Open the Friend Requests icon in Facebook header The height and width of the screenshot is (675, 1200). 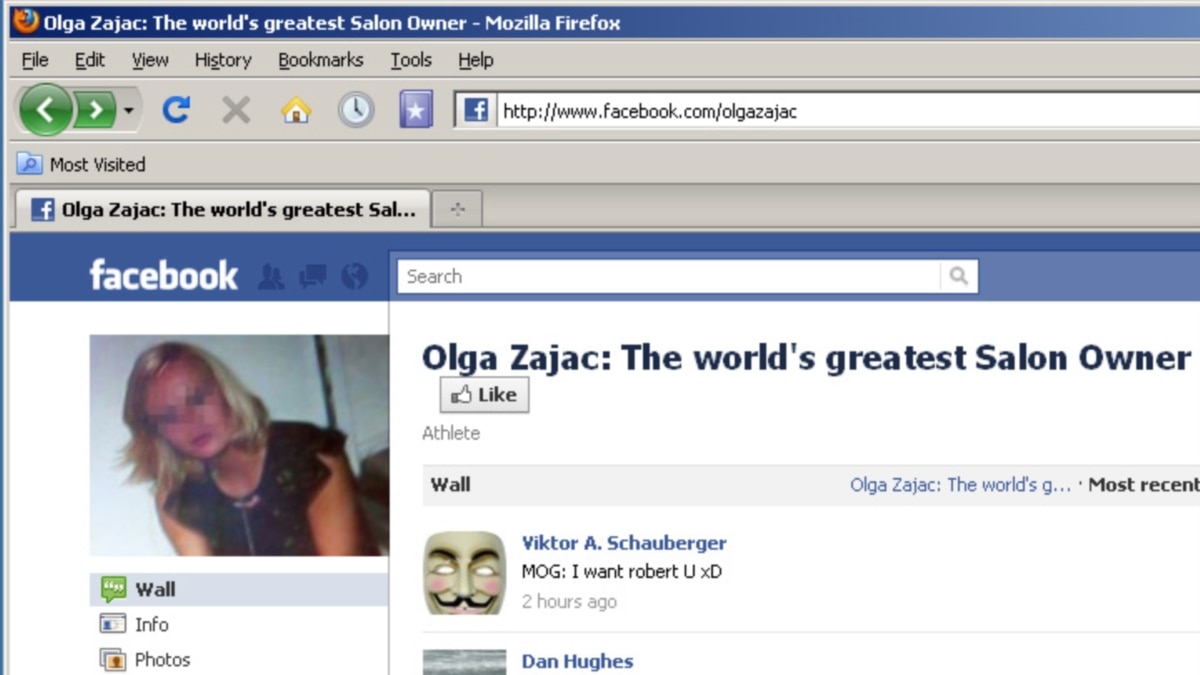(x=271, y=277)
